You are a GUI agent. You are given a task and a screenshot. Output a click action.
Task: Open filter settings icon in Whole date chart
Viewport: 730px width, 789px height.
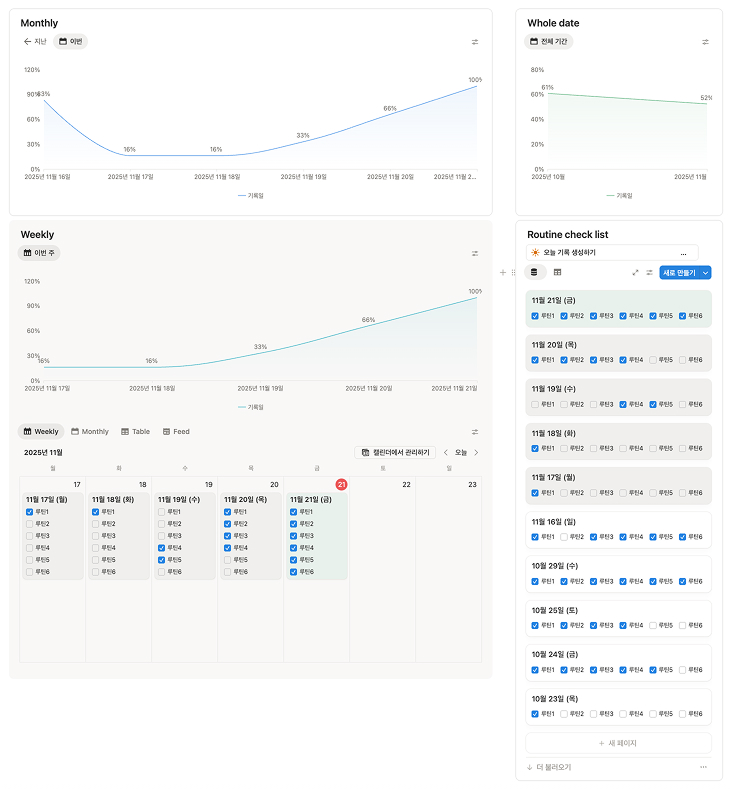click(705, 42)
